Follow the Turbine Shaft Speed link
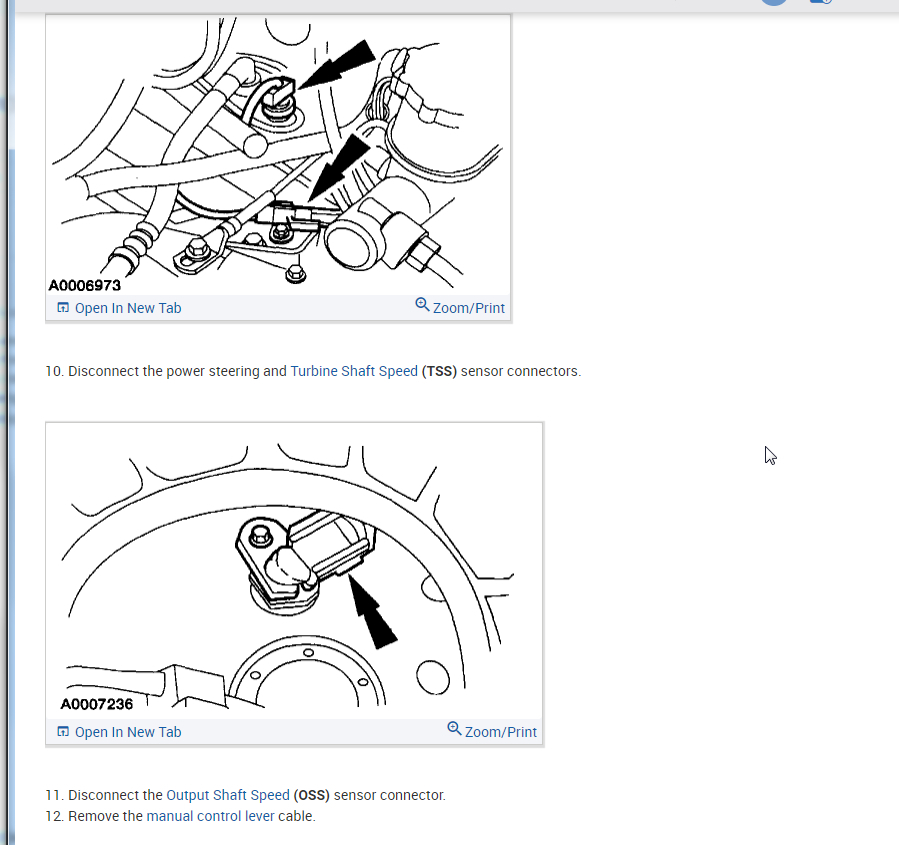Viewport: 899px width, 845px height. (354, 371)
